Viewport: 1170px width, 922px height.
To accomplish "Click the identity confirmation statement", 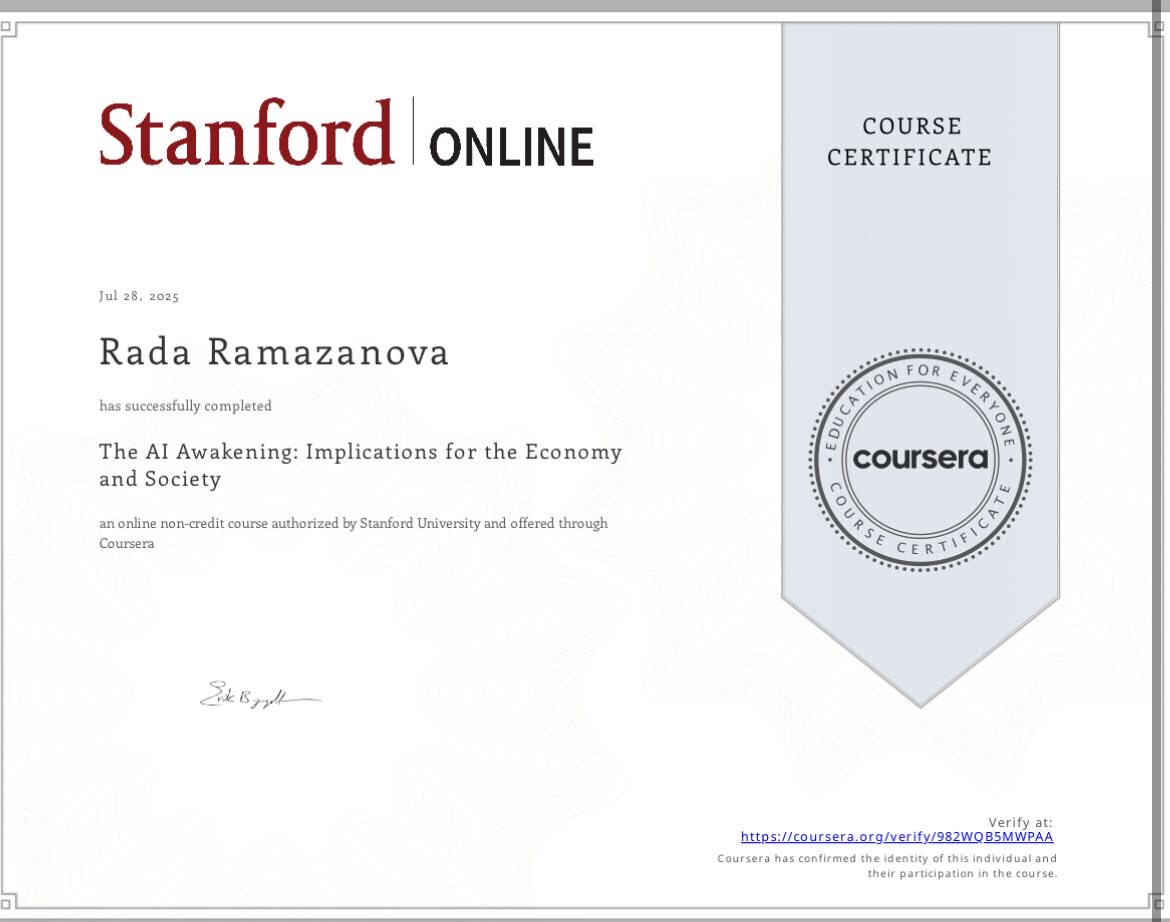I will click(x=887, y=866).
